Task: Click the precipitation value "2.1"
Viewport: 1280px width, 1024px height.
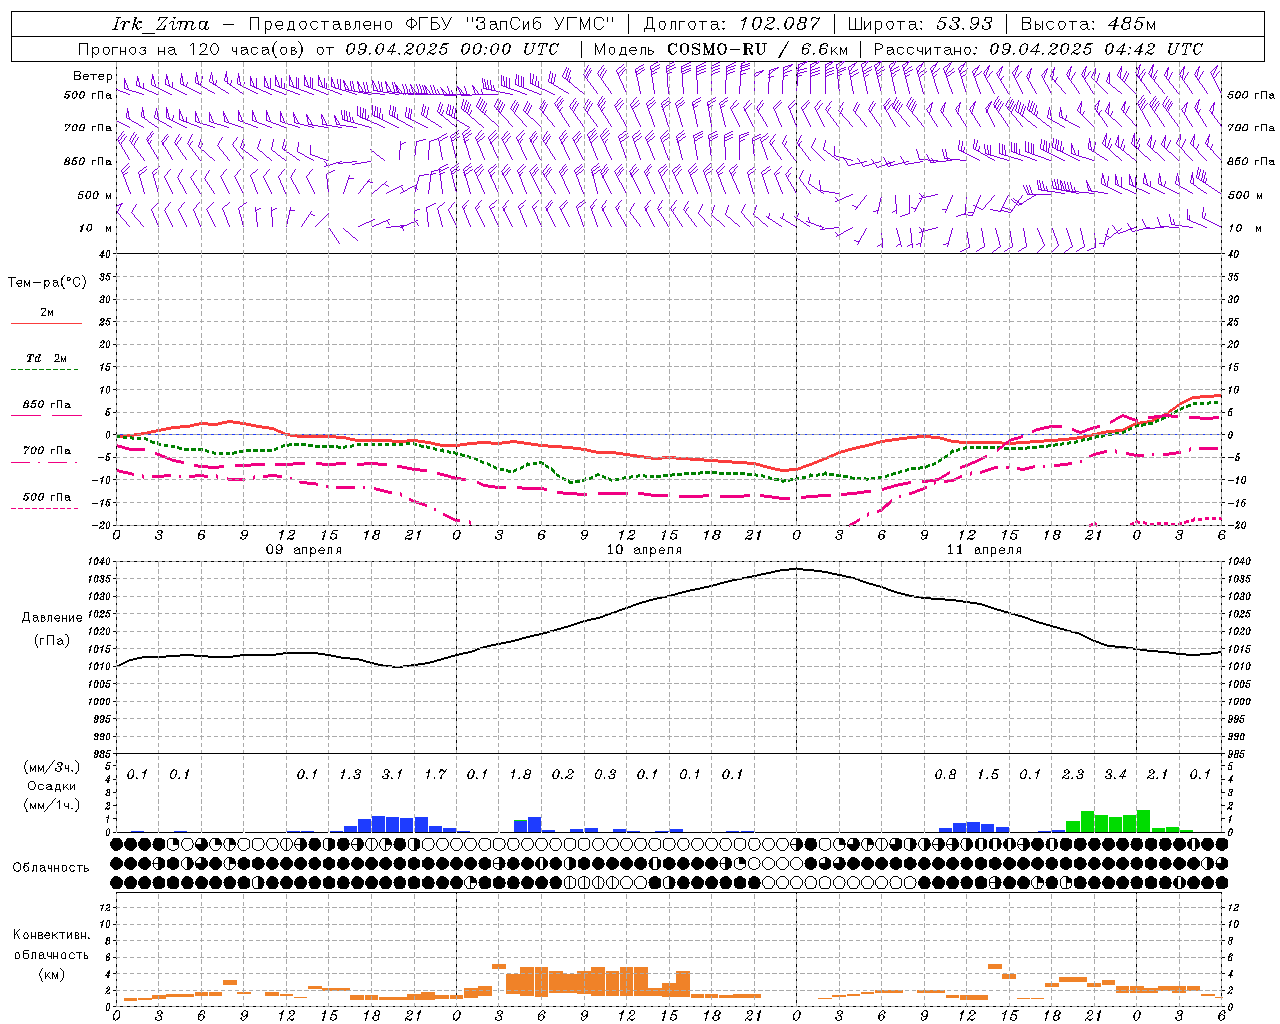Action: pyautogui.click(x=1158, y=775)
